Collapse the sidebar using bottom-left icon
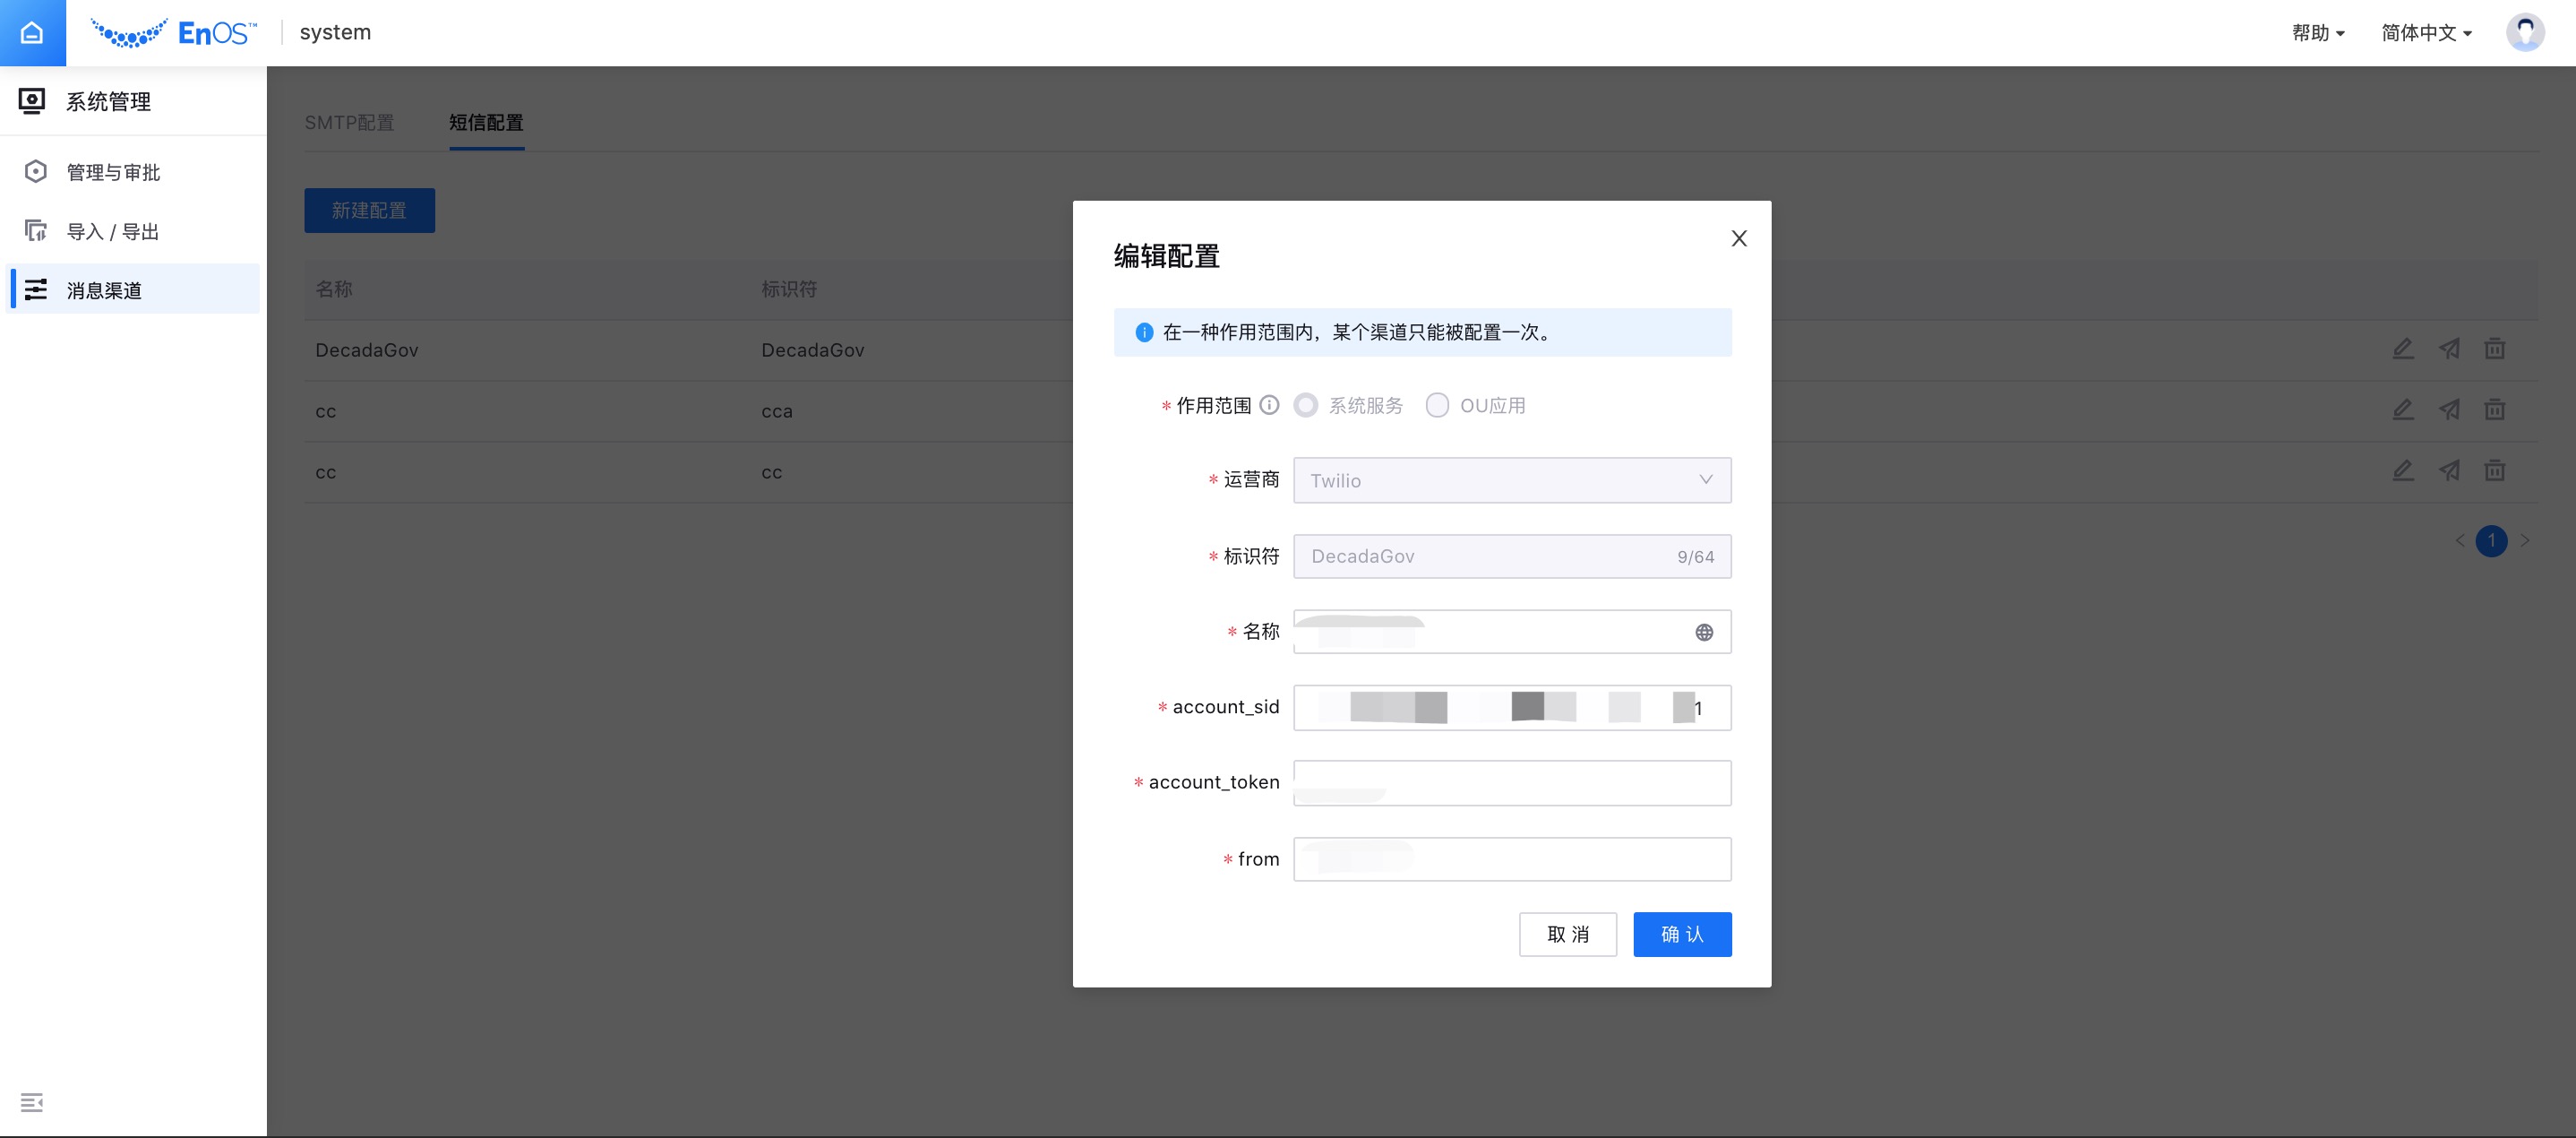 tap(32, 1102)
